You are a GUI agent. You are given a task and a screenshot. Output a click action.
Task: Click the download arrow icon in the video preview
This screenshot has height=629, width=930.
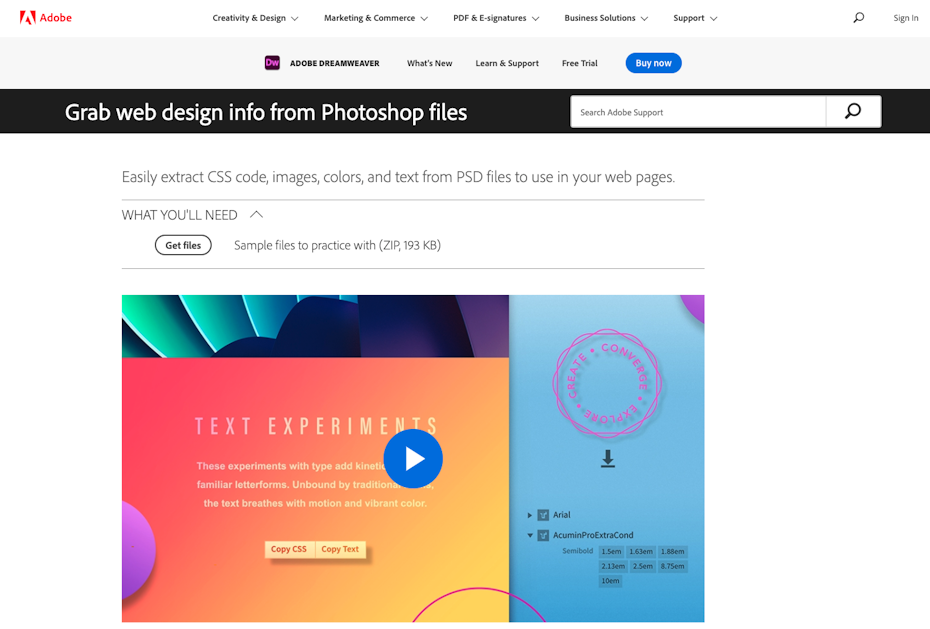[x=608, y=459]
